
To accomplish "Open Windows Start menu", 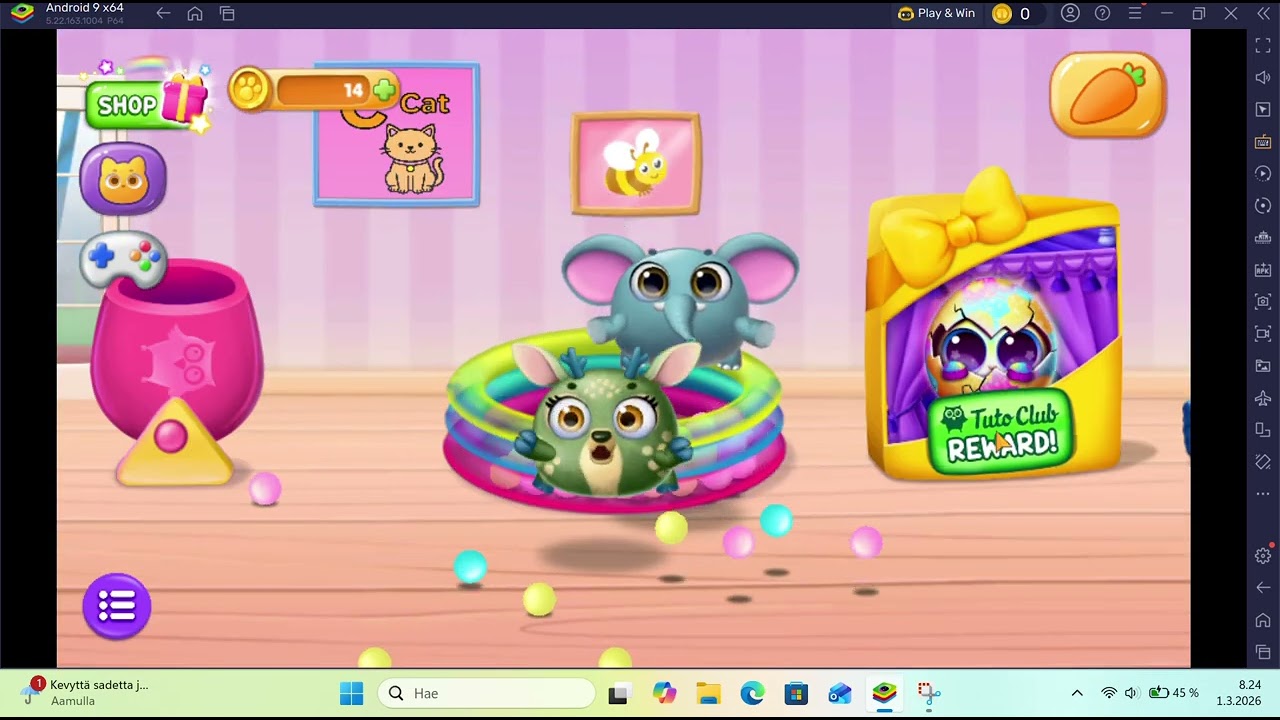I will tap(352, 693).
